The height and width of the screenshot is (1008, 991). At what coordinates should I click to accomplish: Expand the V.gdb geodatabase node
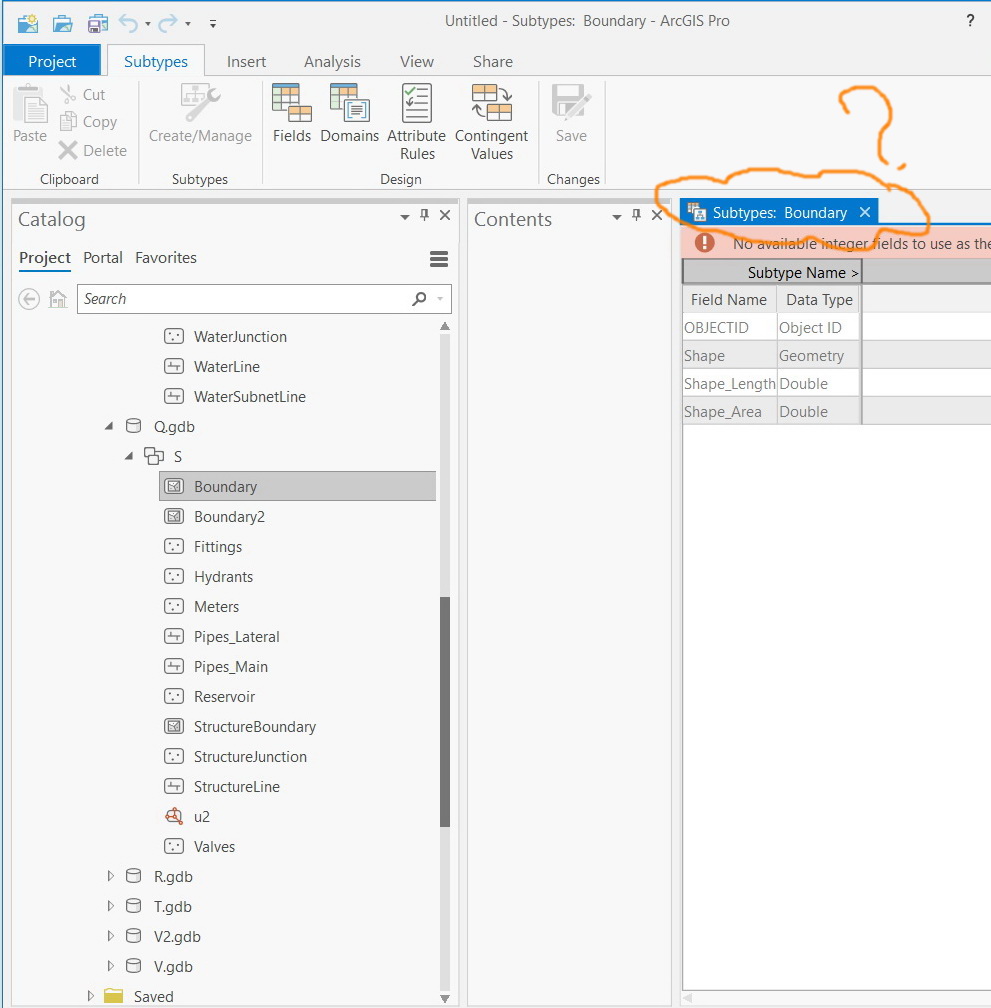pos(110,966)
